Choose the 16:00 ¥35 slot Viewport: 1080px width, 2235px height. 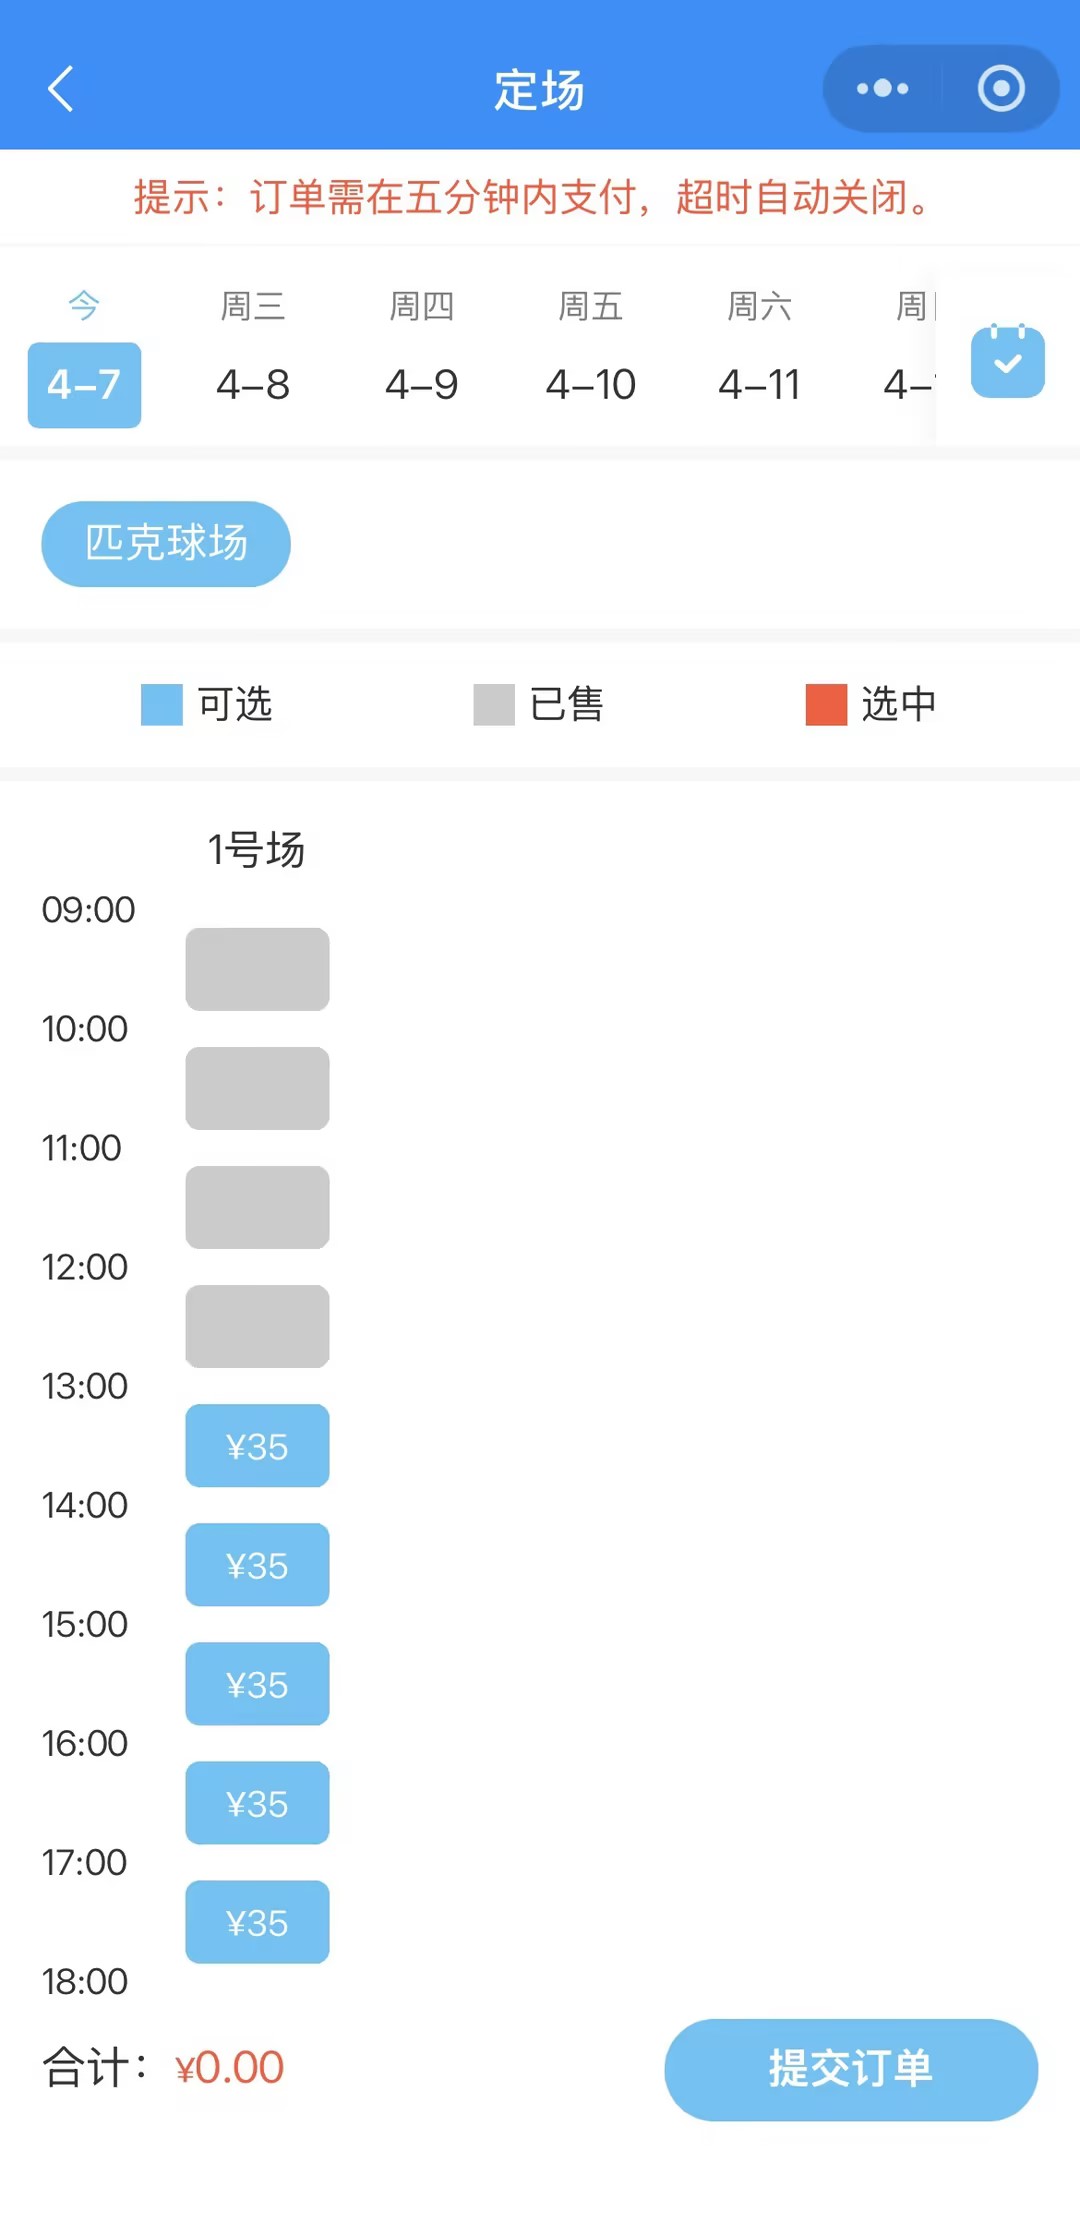tap(257, 1803)
